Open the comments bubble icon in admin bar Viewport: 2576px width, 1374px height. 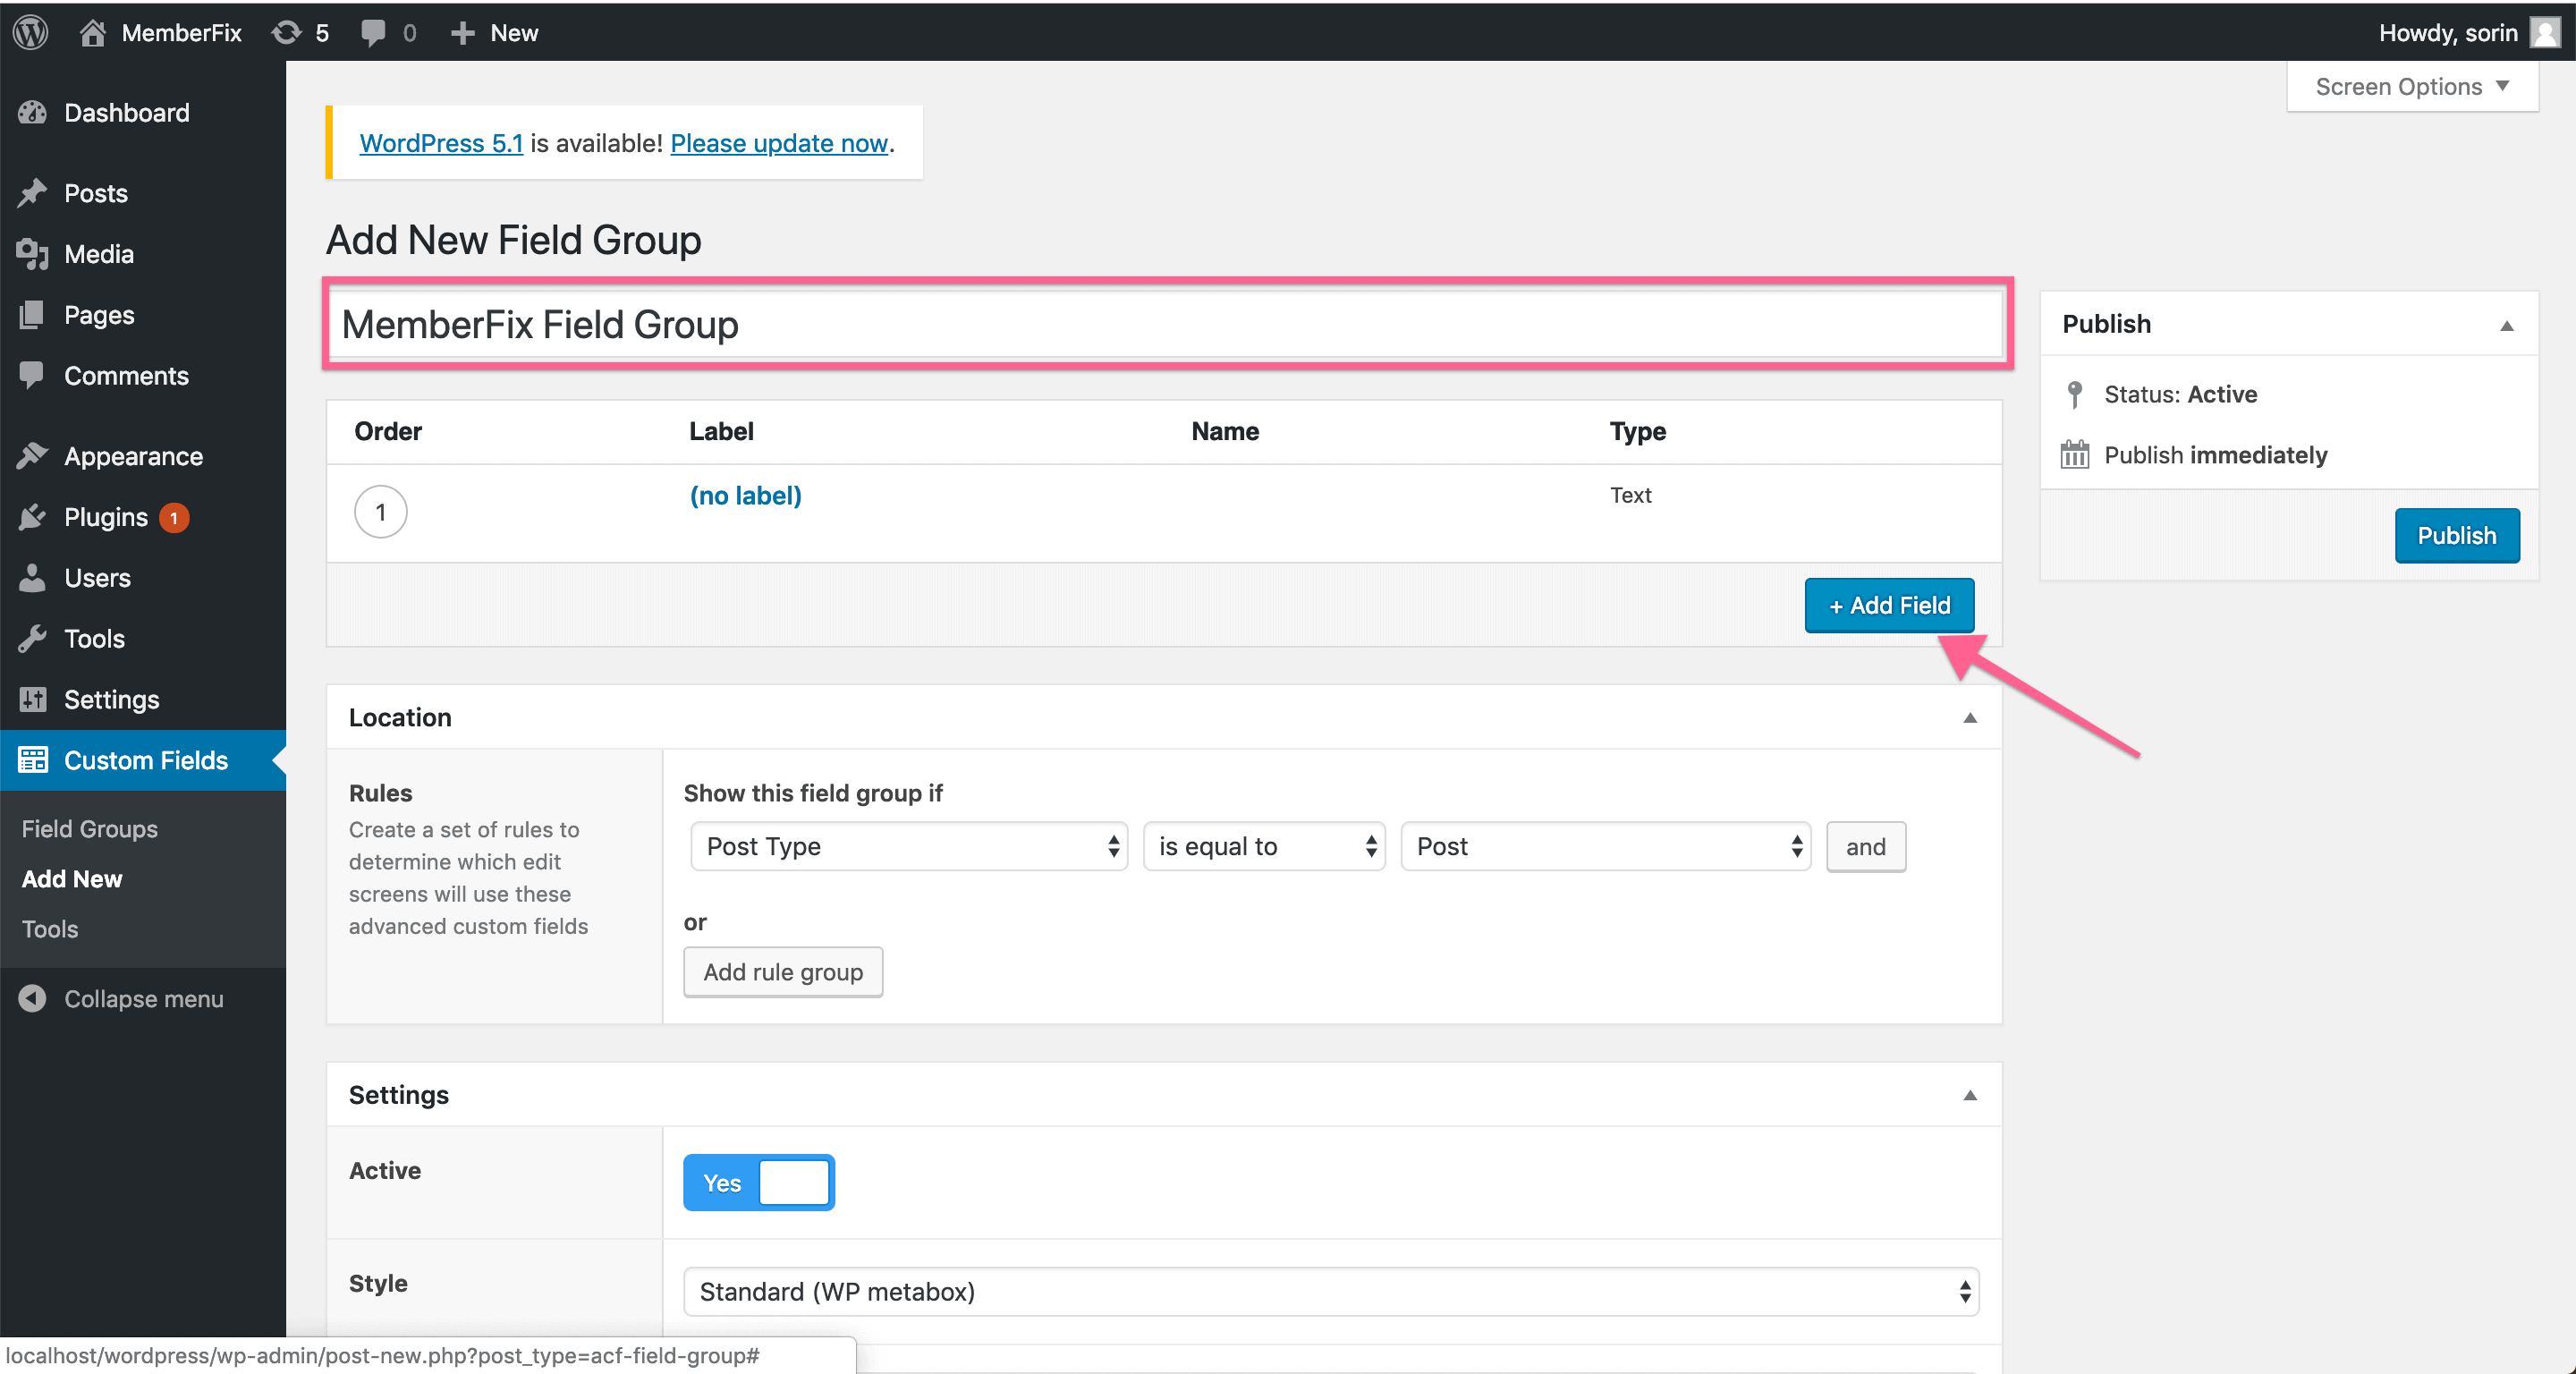(x=373, y=33)
